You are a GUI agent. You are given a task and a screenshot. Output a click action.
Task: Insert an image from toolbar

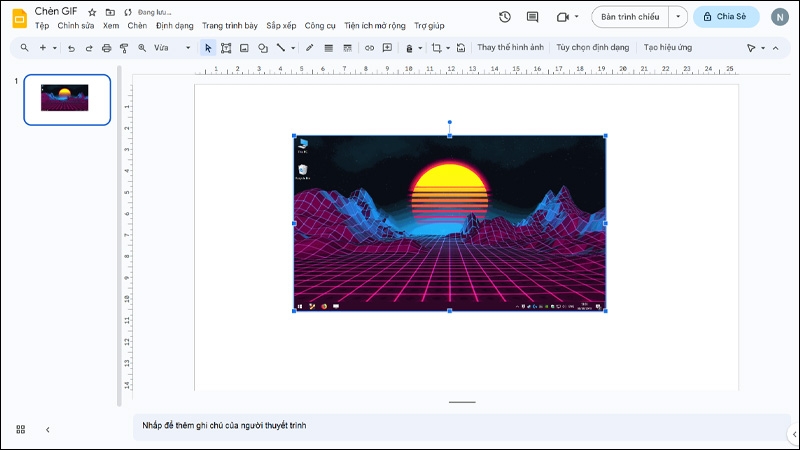(x=244, y=48)
